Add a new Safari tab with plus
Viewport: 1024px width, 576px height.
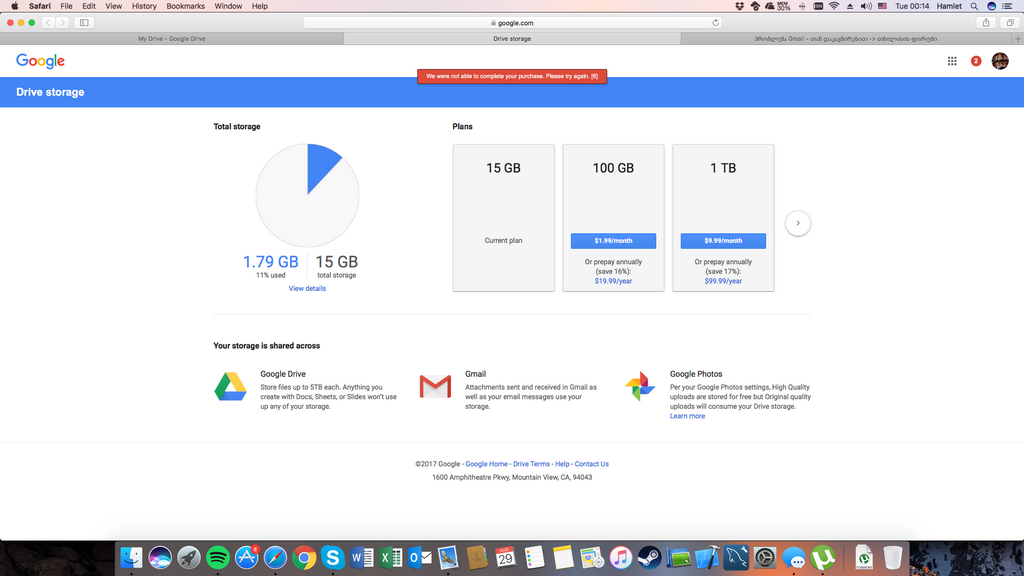[1017, 39]
